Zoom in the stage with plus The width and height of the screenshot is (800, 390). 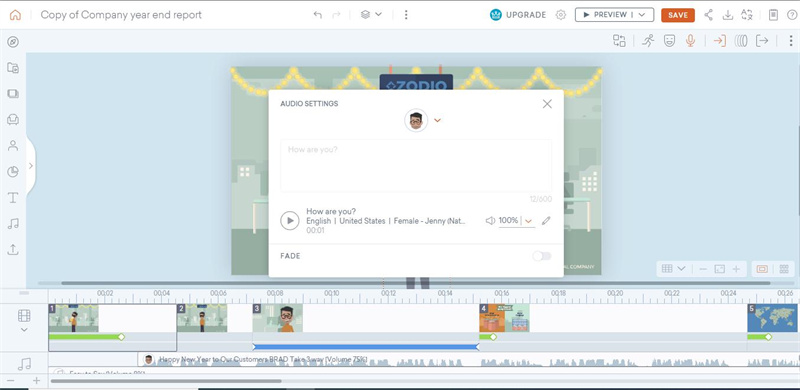[736, 269]
